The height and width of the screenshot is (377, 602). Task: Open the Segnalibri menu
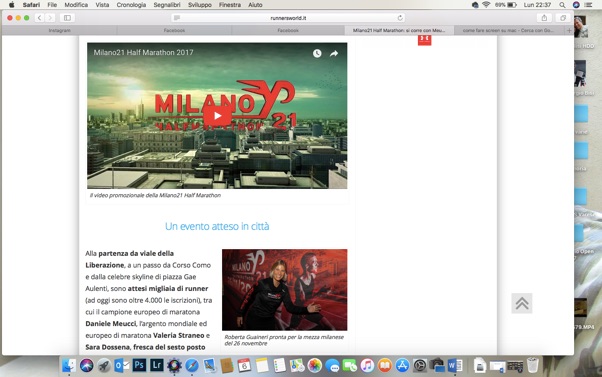pos(167,5)
